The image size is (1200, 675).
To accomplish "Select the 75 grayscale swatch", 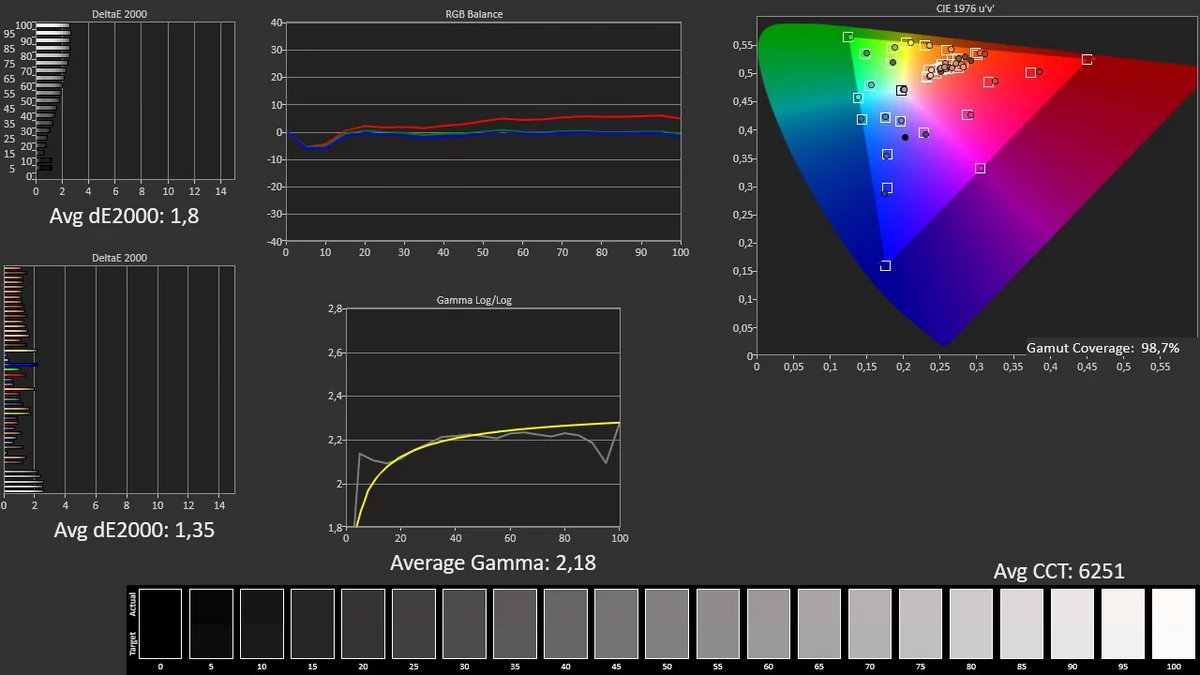I will coord(920,623).
